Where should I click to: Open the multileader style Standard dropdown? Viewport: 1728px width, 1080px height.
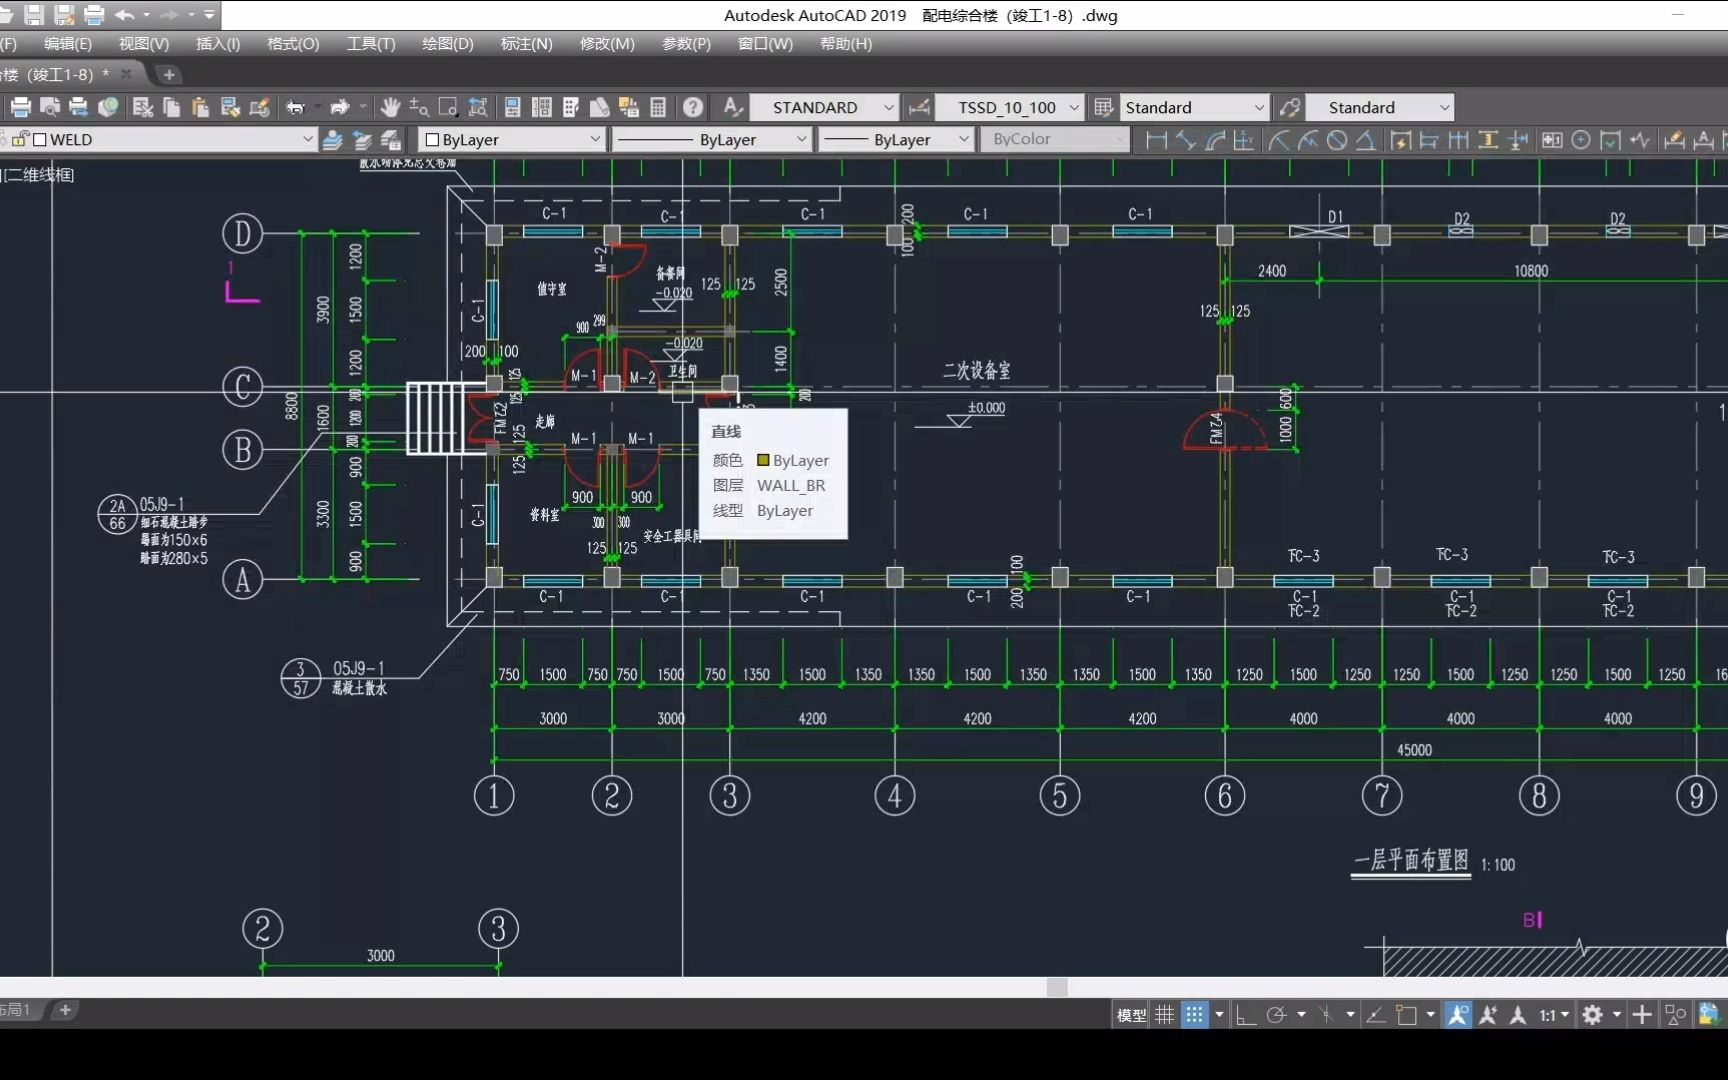(1444, 107)
